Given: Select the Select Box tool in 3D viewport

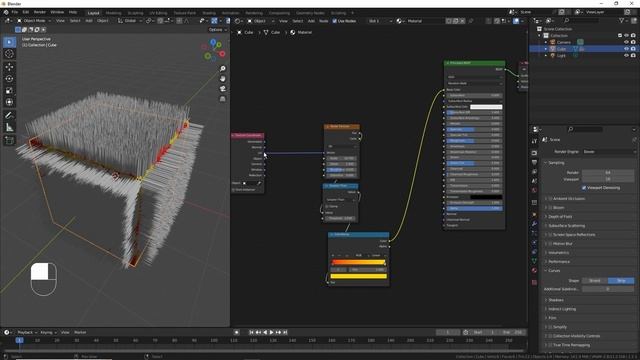Looking at the screenshot, I should (9, 42).
